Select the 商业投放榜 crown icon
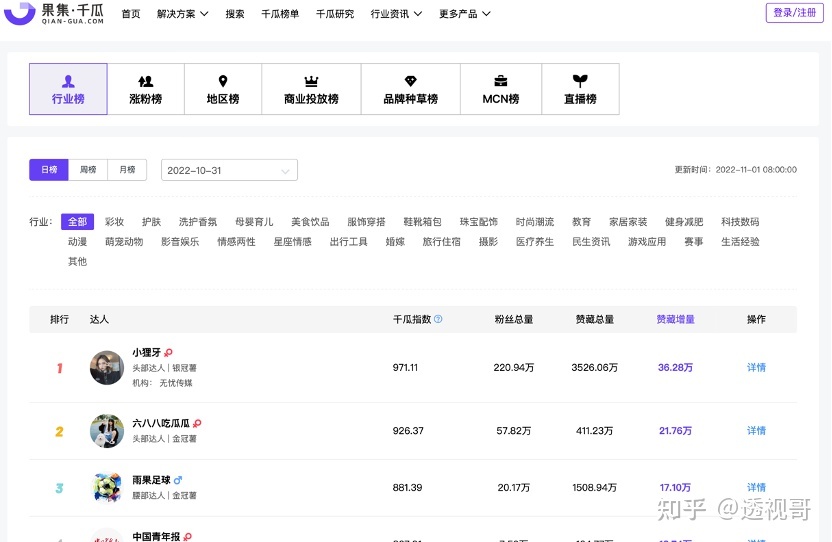832x542 pixels. click(311, 81)
